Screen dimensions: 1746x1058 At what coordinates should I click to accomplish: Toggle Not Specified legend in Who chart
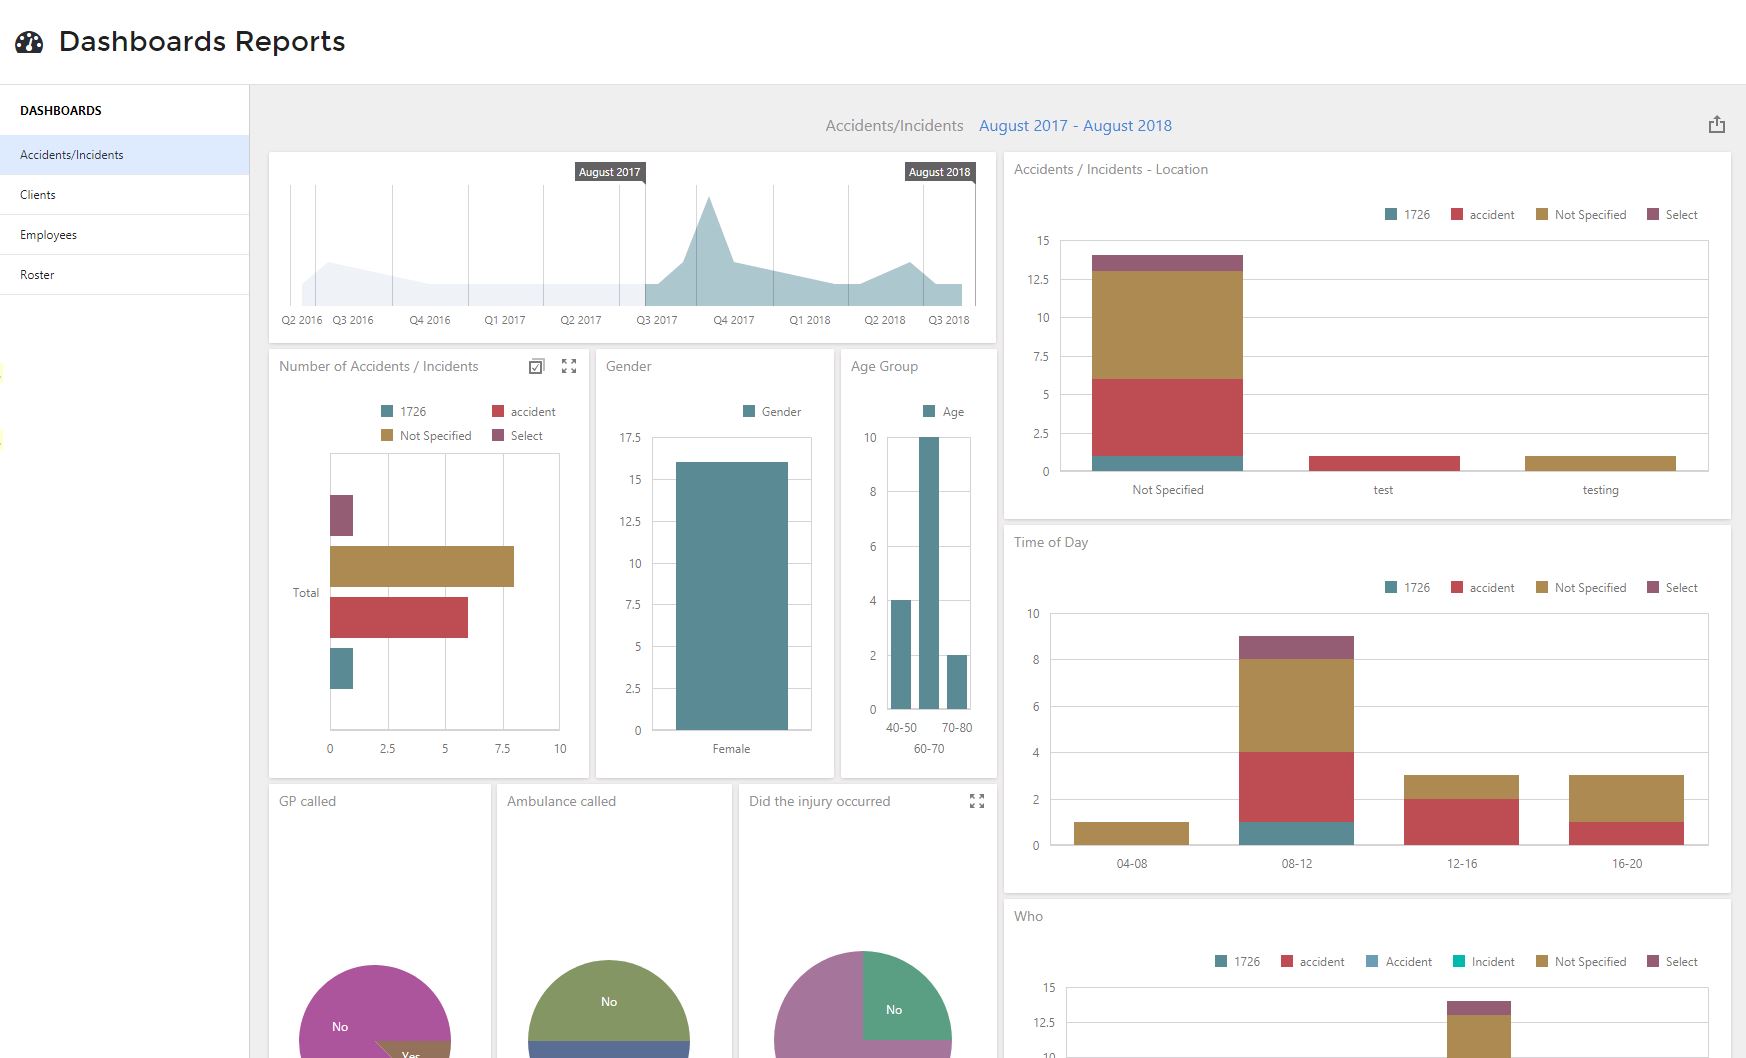(1581, 962)
